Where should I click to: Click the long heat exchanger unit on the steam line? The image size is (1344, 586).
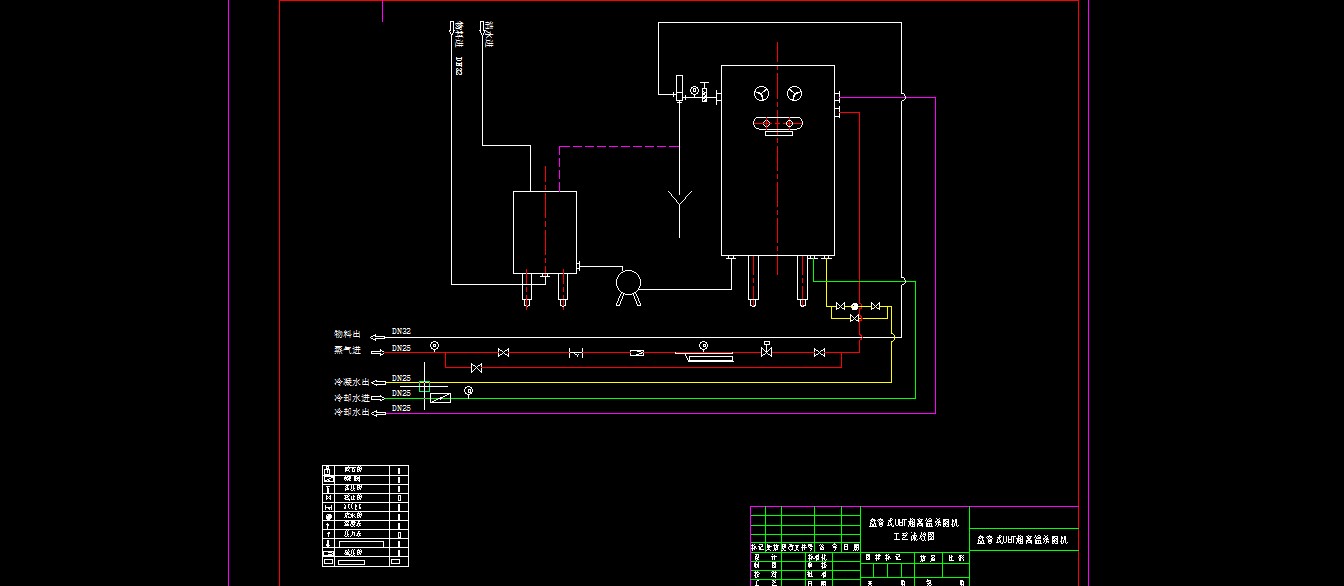[x=704, y=356]
